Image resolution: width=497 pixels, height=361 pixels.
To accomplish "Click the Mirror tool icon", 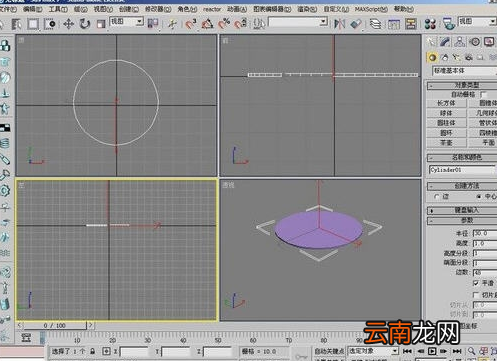I will pos(339,24).
